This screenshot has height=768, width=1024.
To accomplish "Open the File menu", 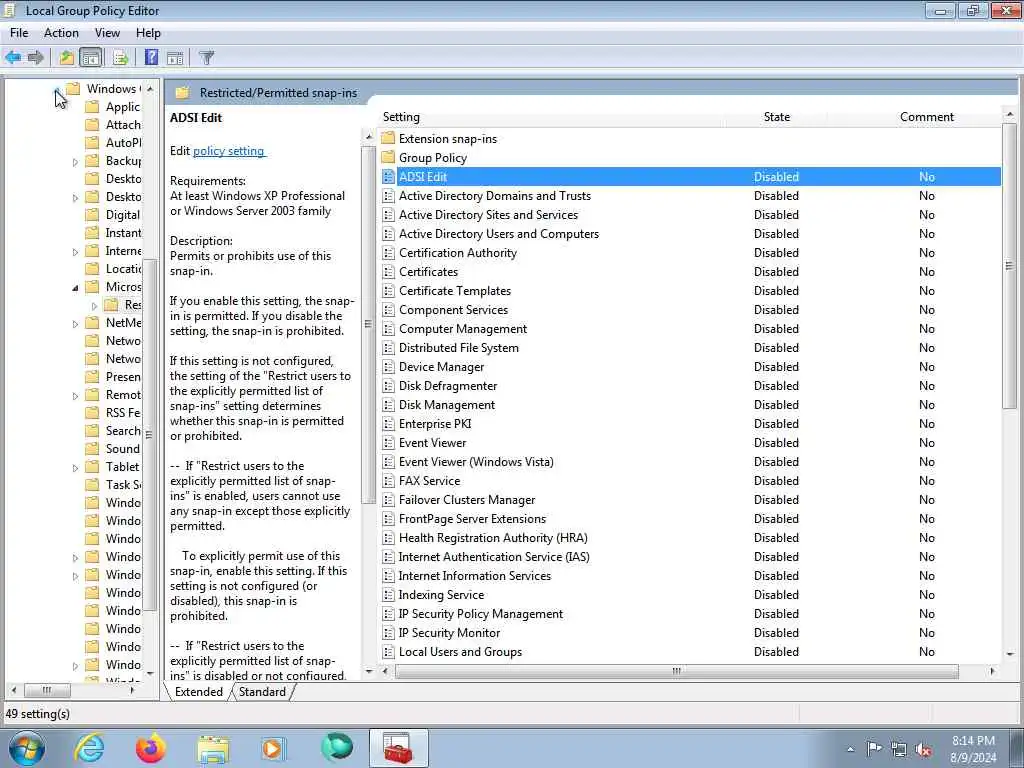I will click(19, 33).
